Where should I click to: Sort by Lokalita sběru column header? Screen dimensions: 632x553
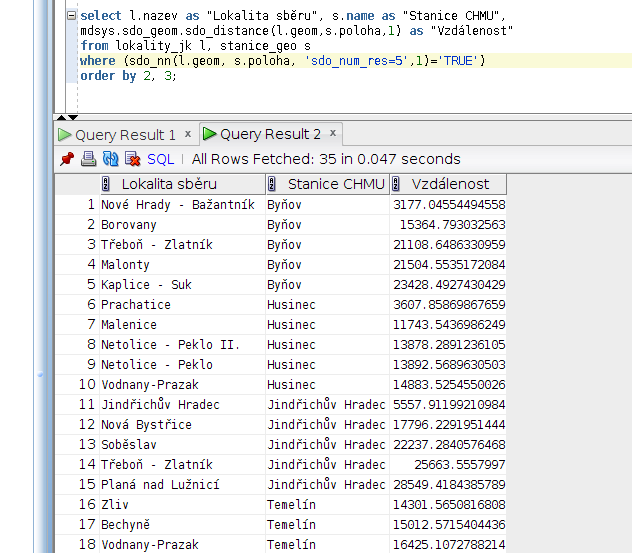point(183,184)
